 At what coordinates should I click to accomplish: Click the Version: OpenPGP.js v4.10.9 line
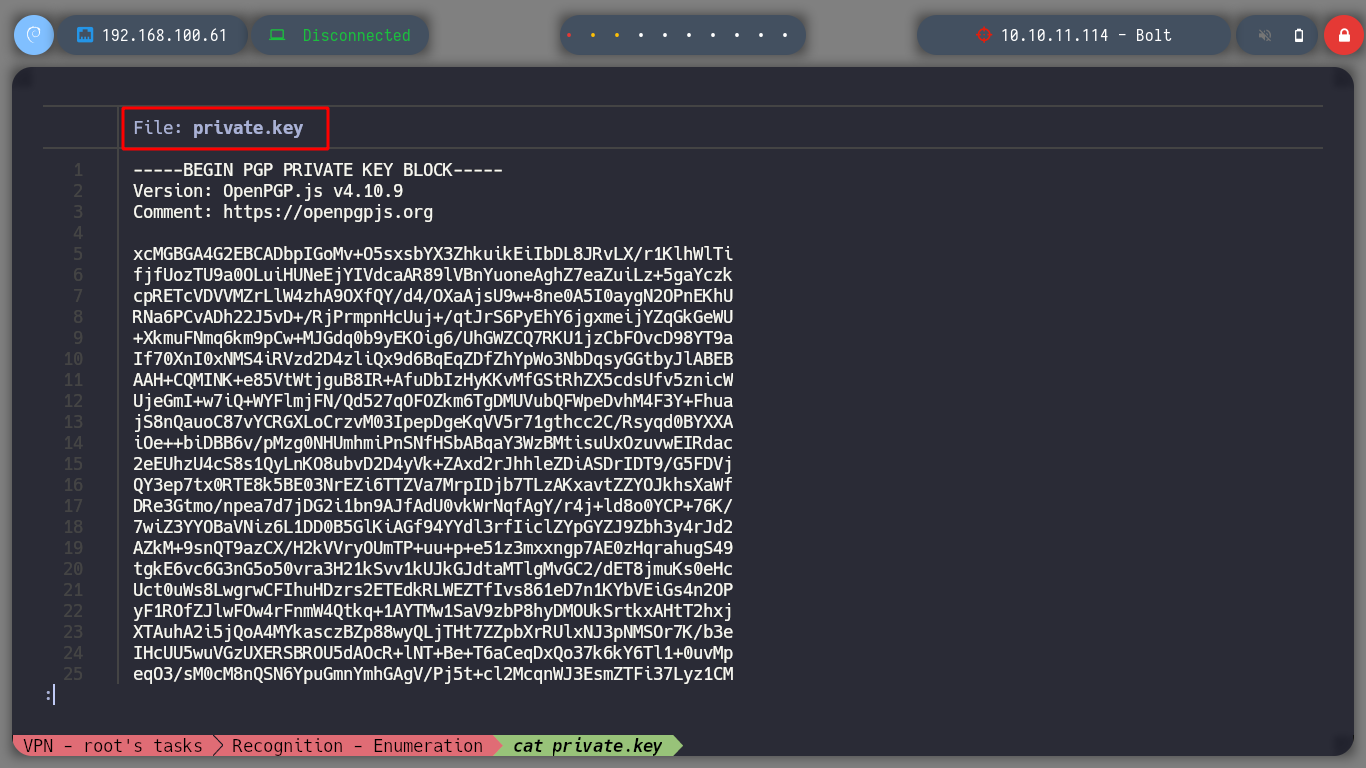(268, 191)
